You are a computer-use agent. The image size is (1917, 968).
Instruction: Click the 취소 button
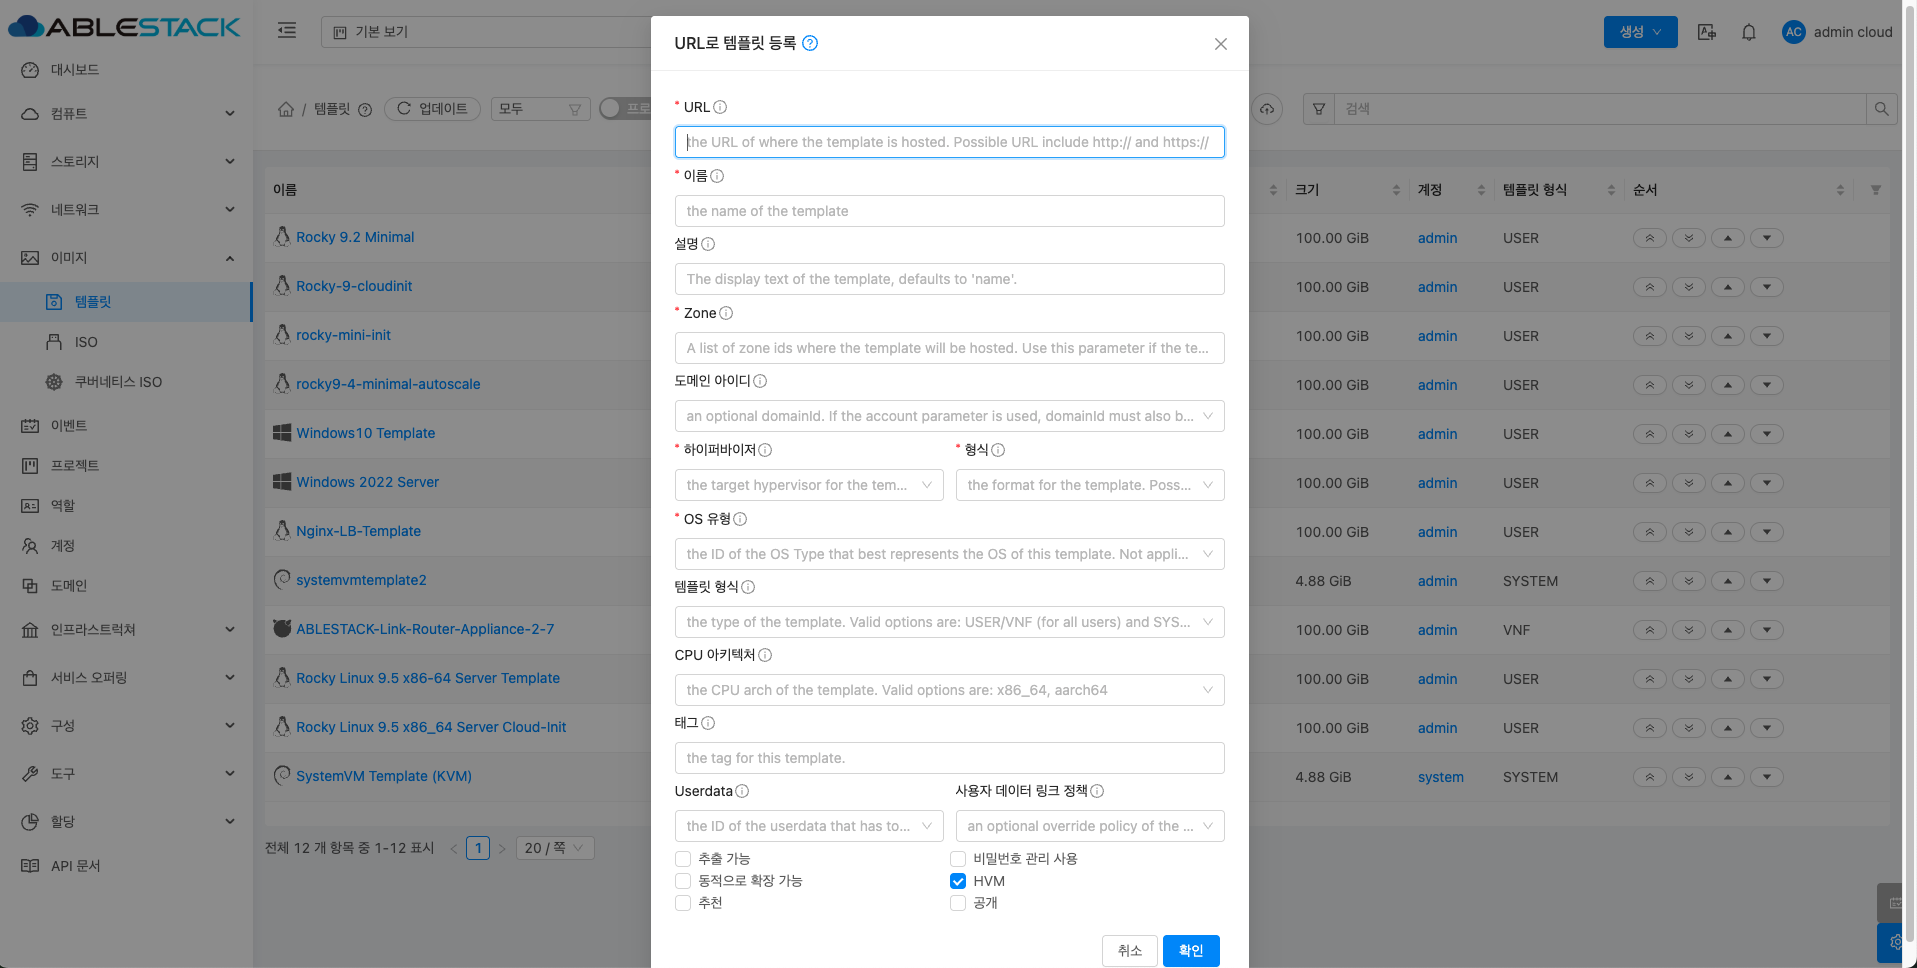[1130, 951]
